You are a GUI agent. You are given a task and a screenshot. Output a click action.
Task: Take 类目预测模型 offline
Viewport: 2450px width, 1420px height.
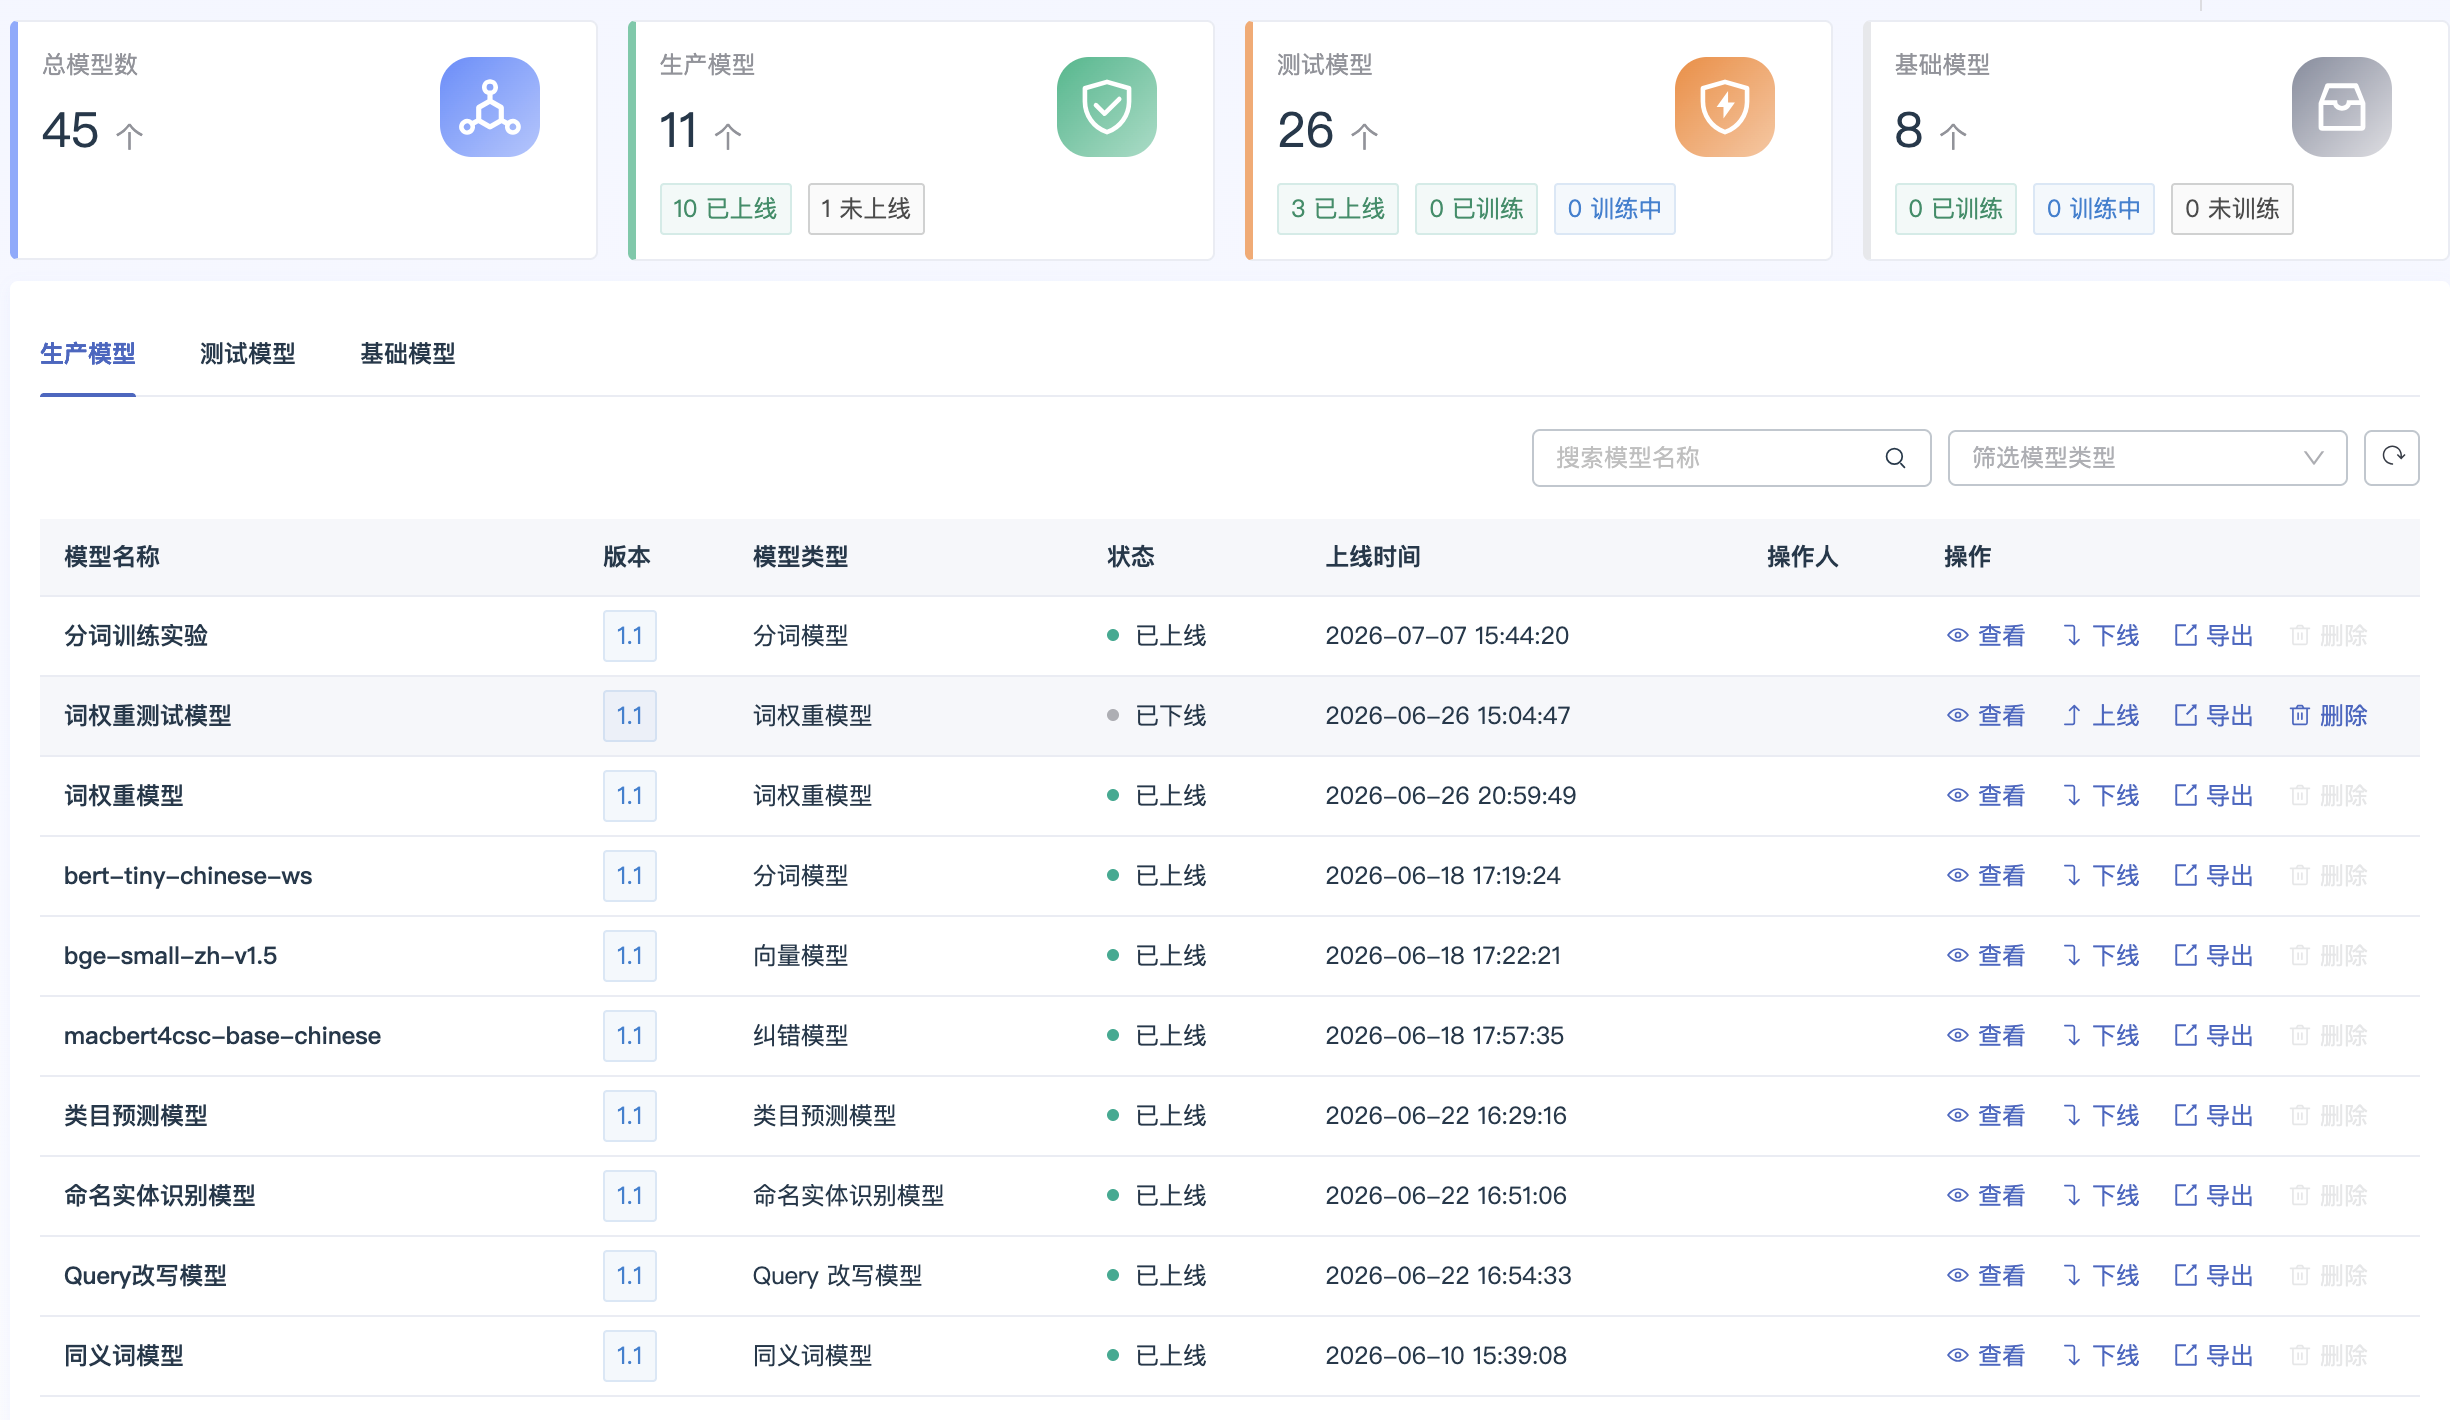point(2101,1116)
